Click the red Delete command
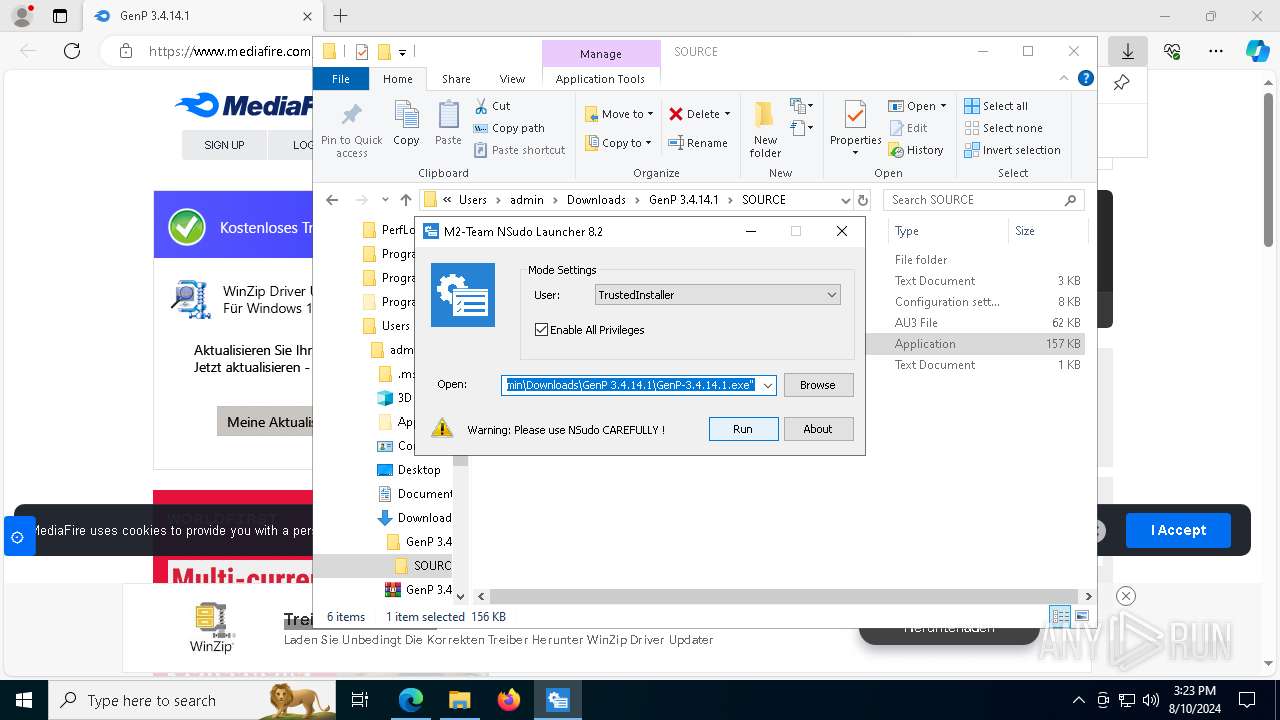The image size is (1280, 720). point(700,114)
